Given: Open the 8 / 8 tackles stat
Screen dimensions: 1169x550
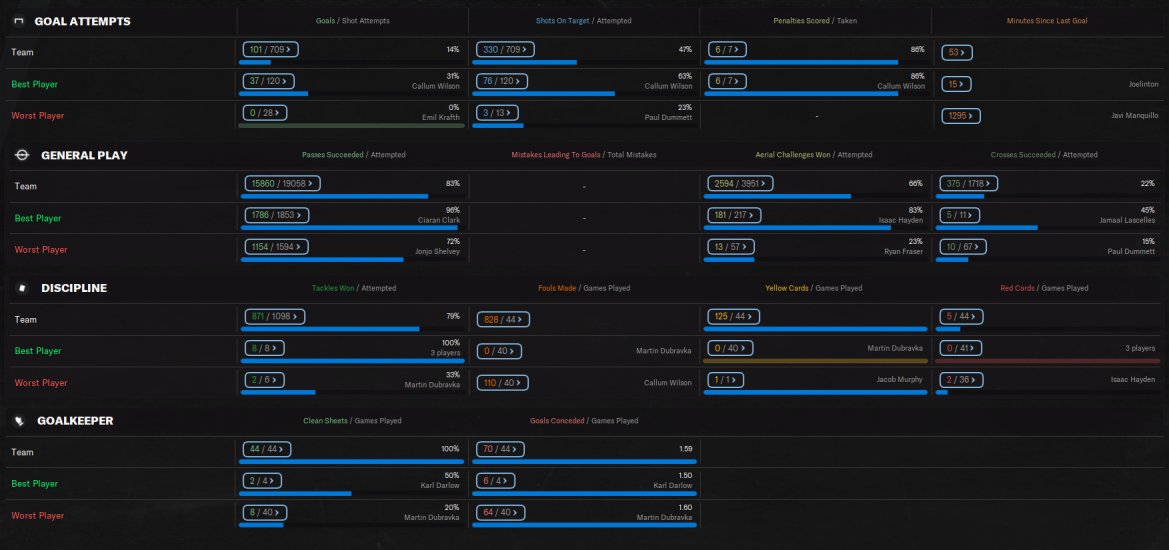Looking at the screenshot, I should 265,348.
